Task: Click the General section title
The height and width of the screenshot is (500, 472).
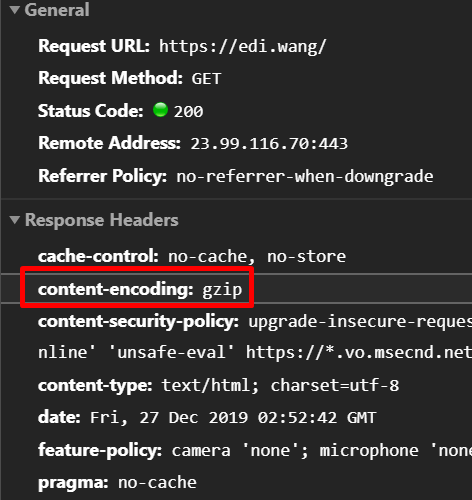Action: pyautogui.click(x=57, y=10)
